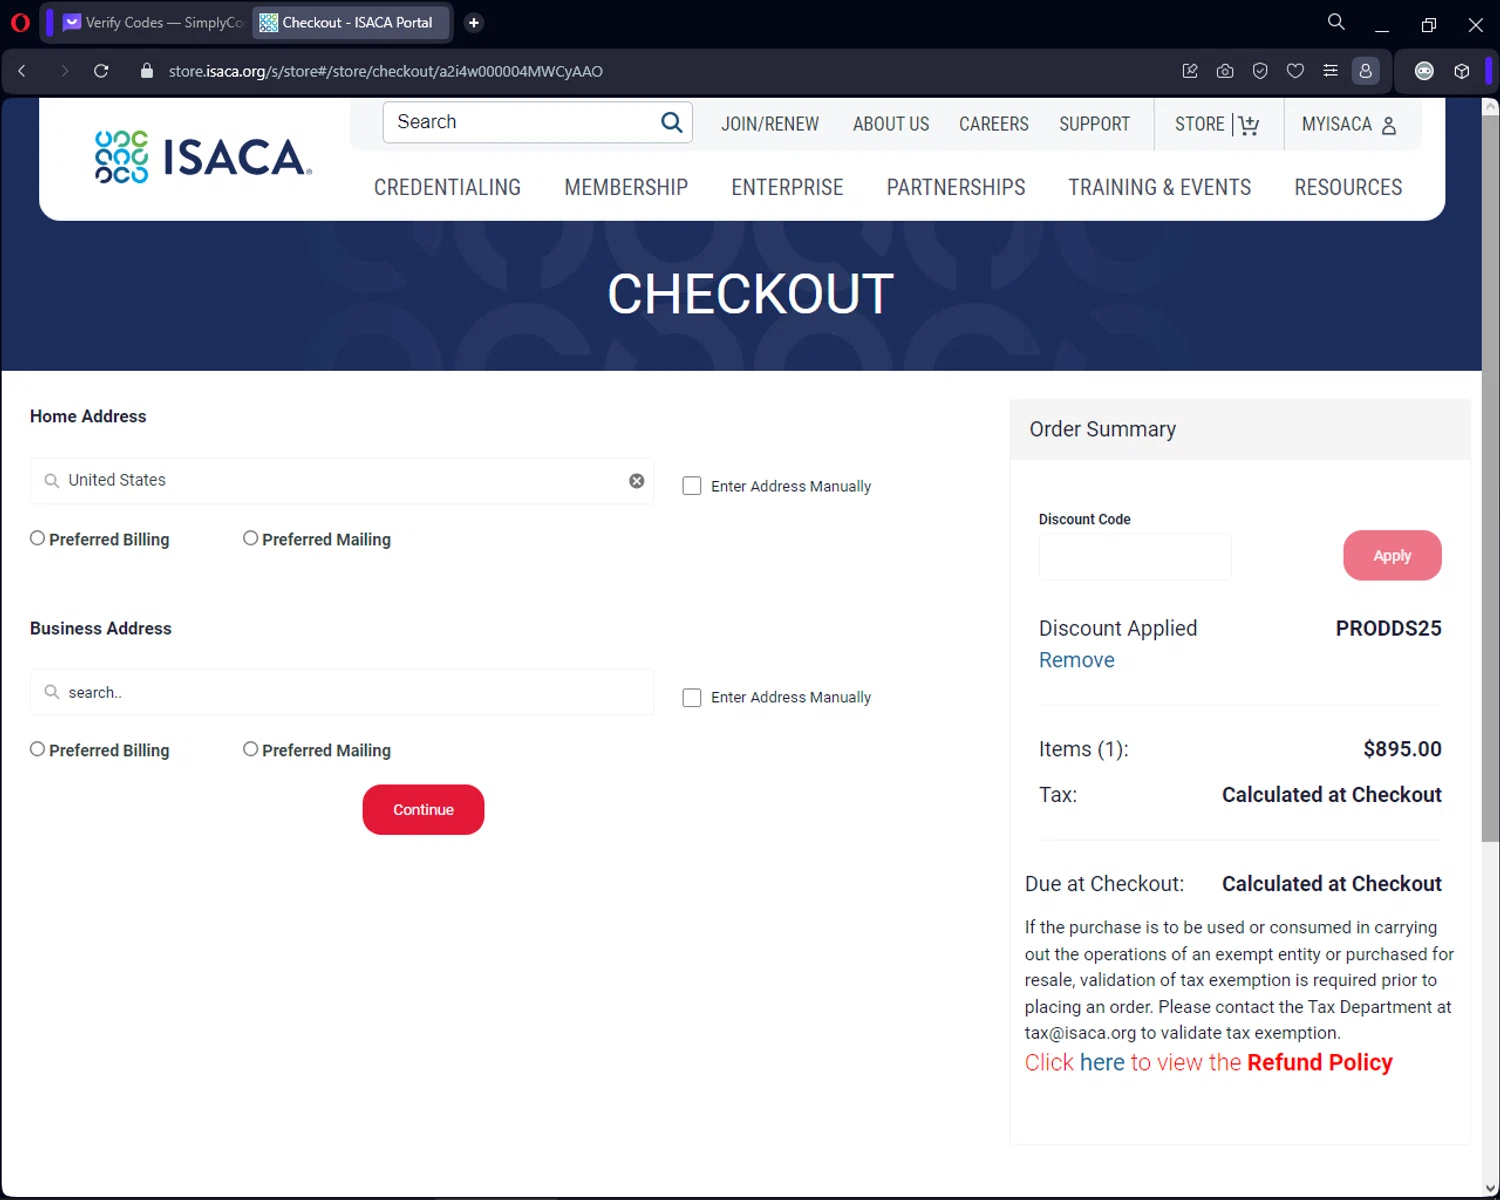Click the MYISACA link text
1500x1200 pixels.
(x=1337, y=124)
